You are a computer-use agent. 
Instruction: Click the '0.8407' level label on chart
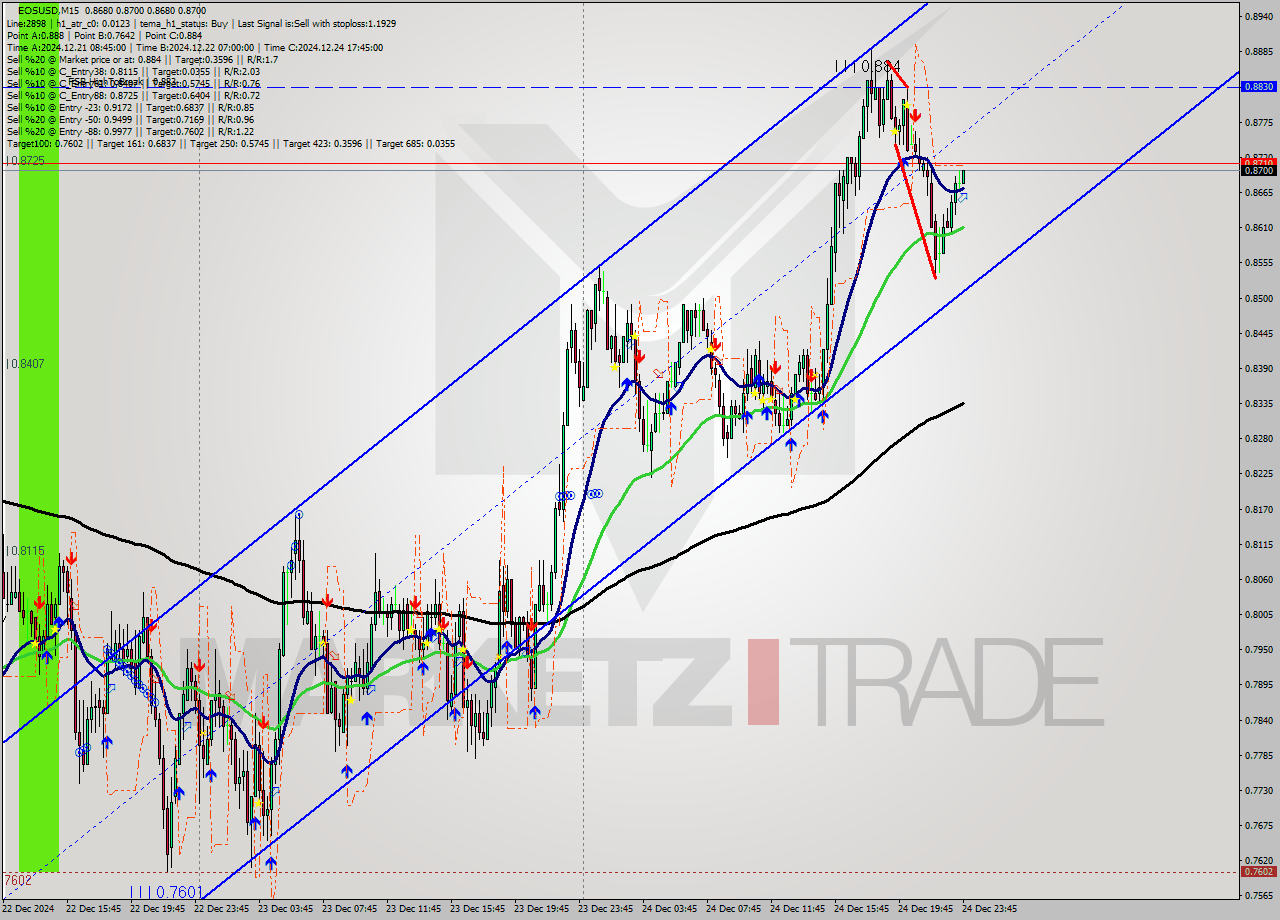point(25,364)
